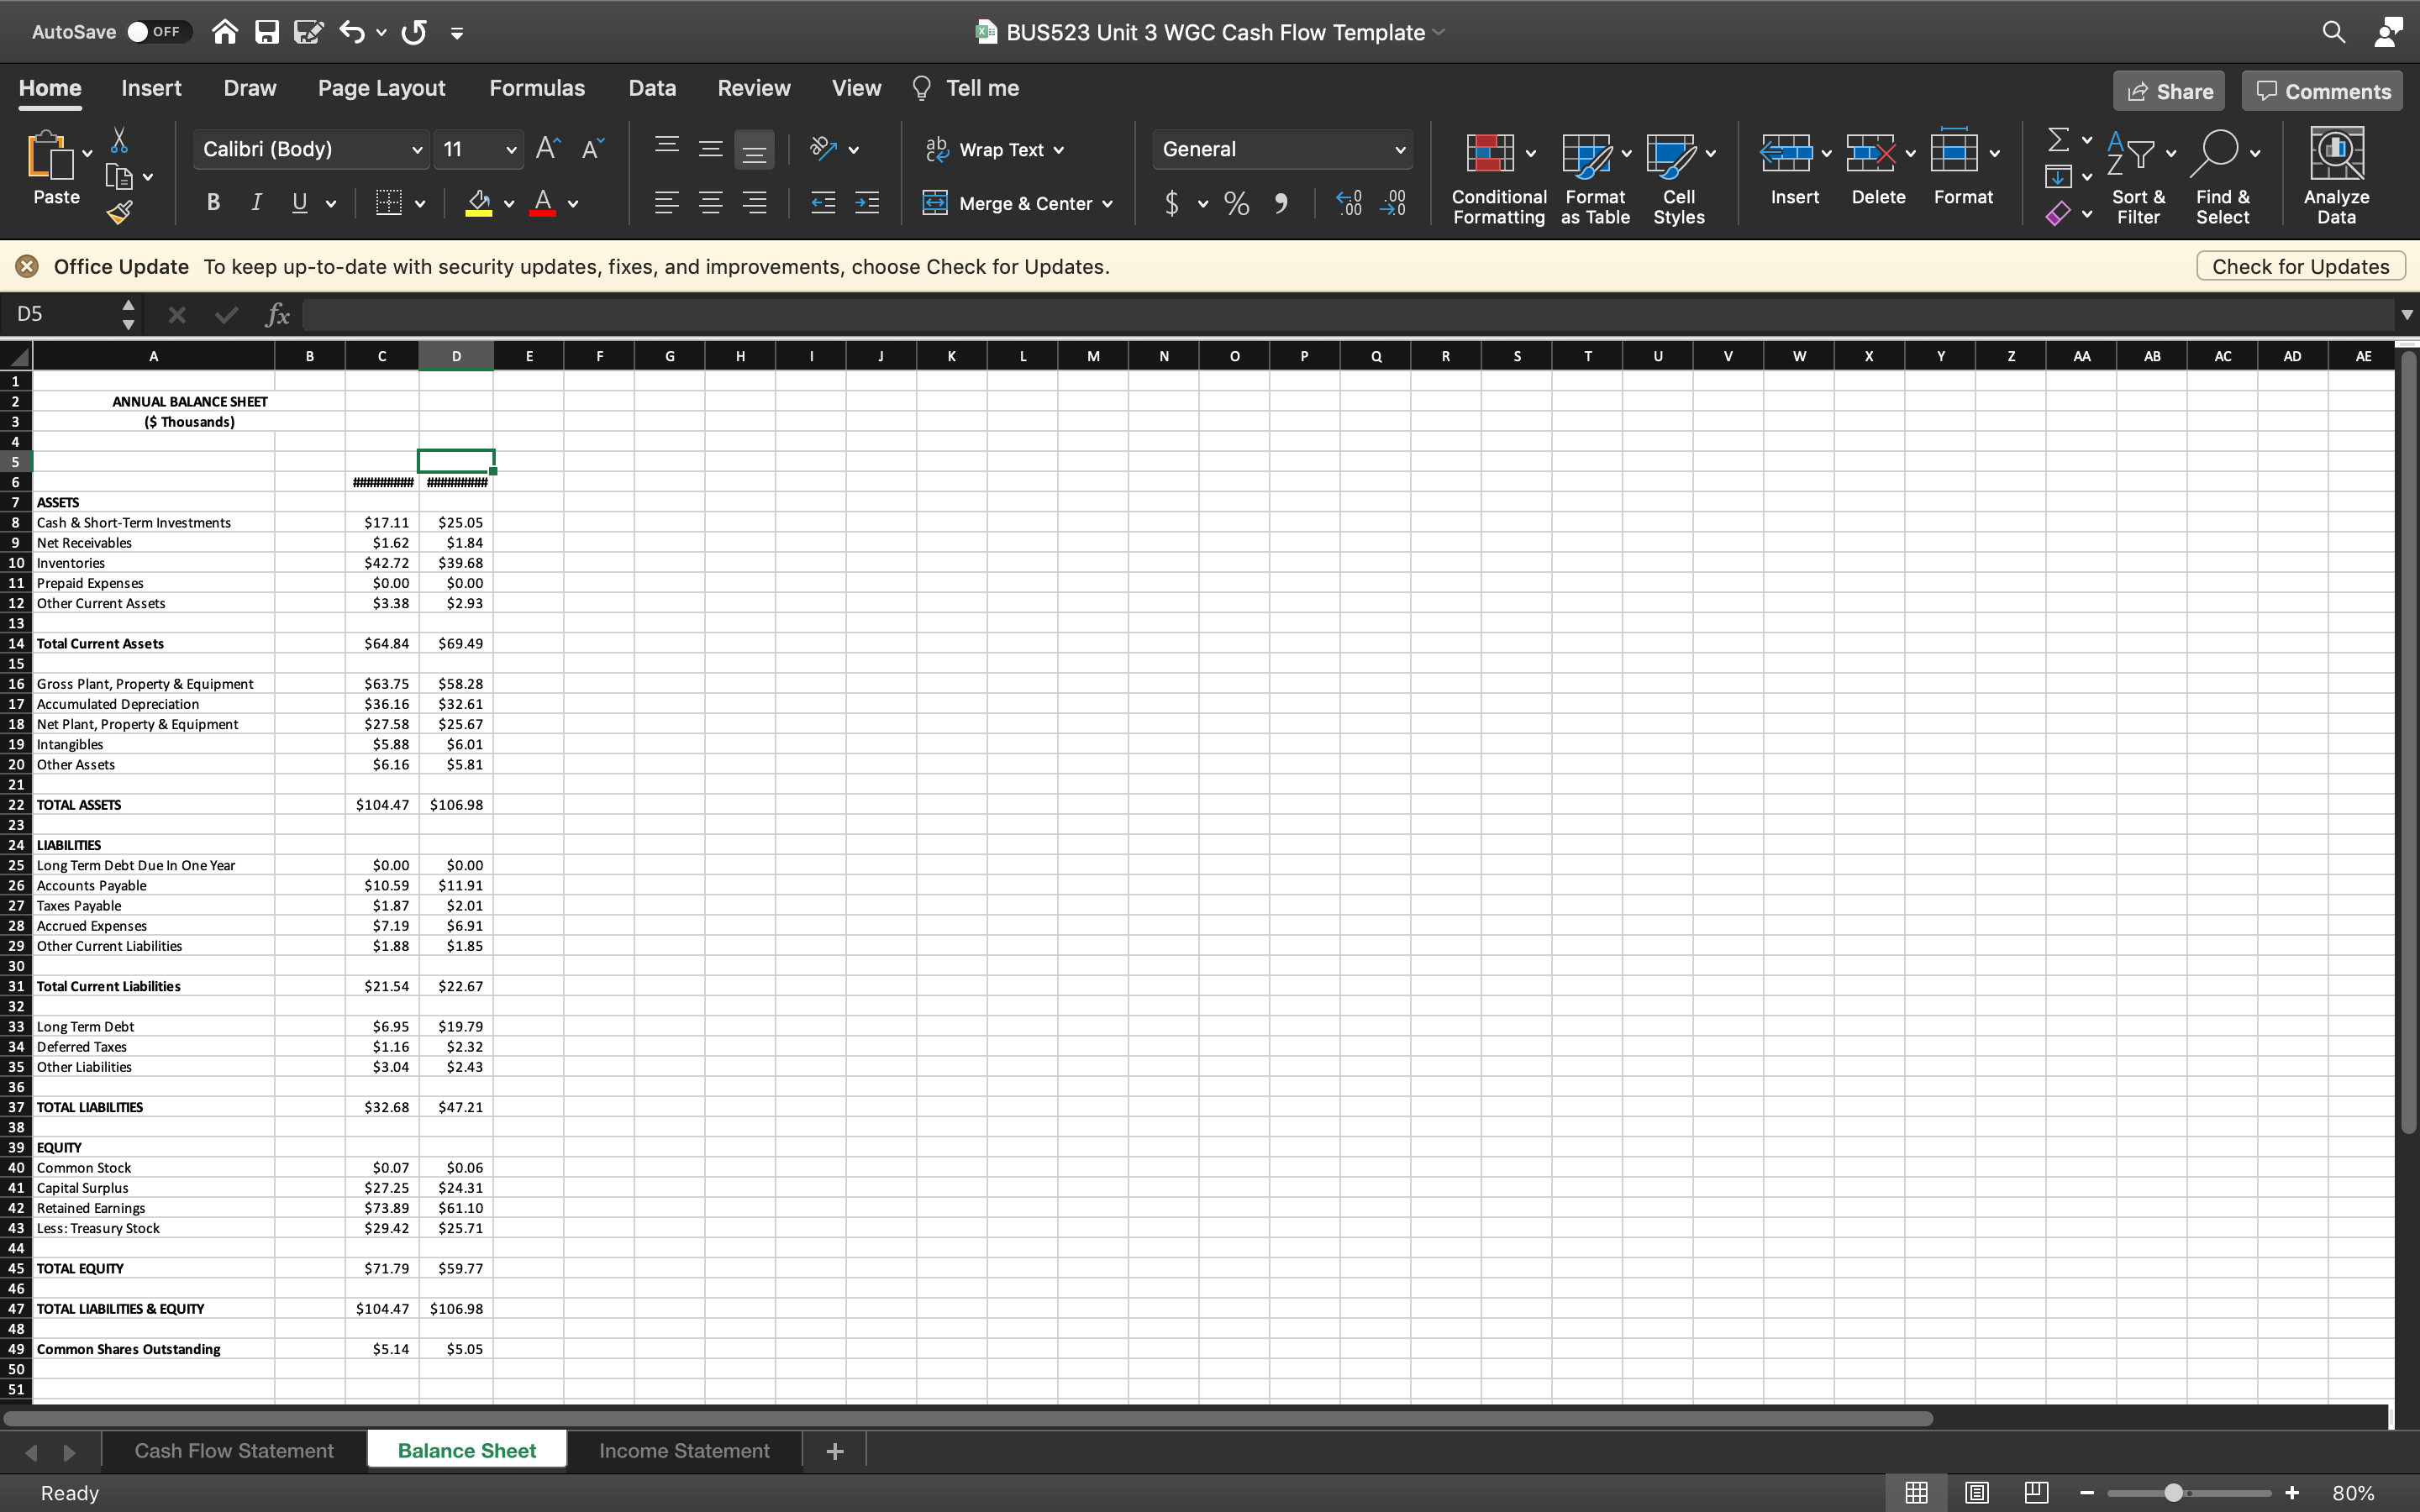Screen dimensions: 2420x1512
Task: Click the Check for Updates button
Action: pyautogui.click(x=2300, y=267)
